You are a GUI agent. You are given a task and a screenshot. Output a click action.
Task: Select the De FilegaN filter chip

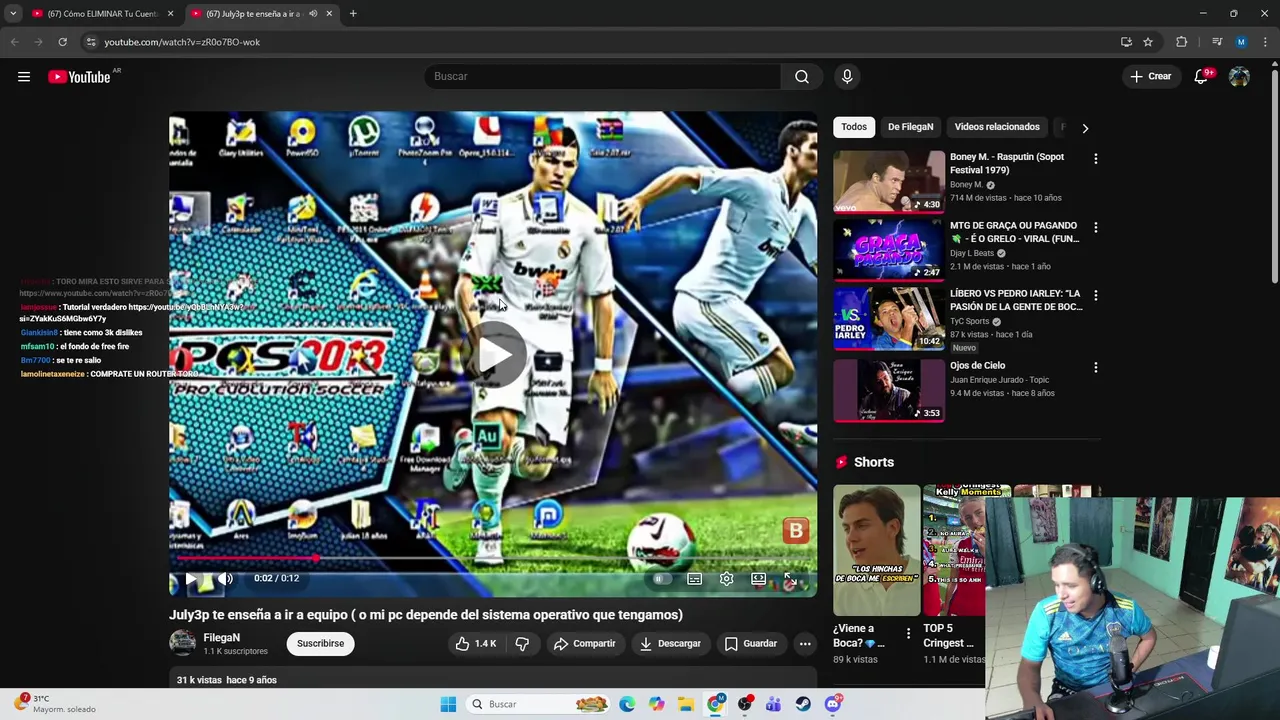910,127
